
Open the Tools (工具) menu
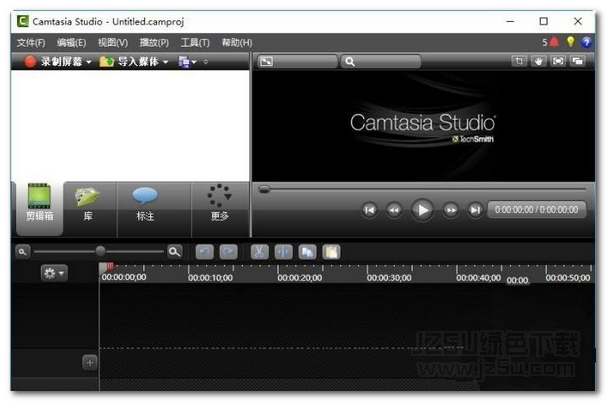[195, 43]
